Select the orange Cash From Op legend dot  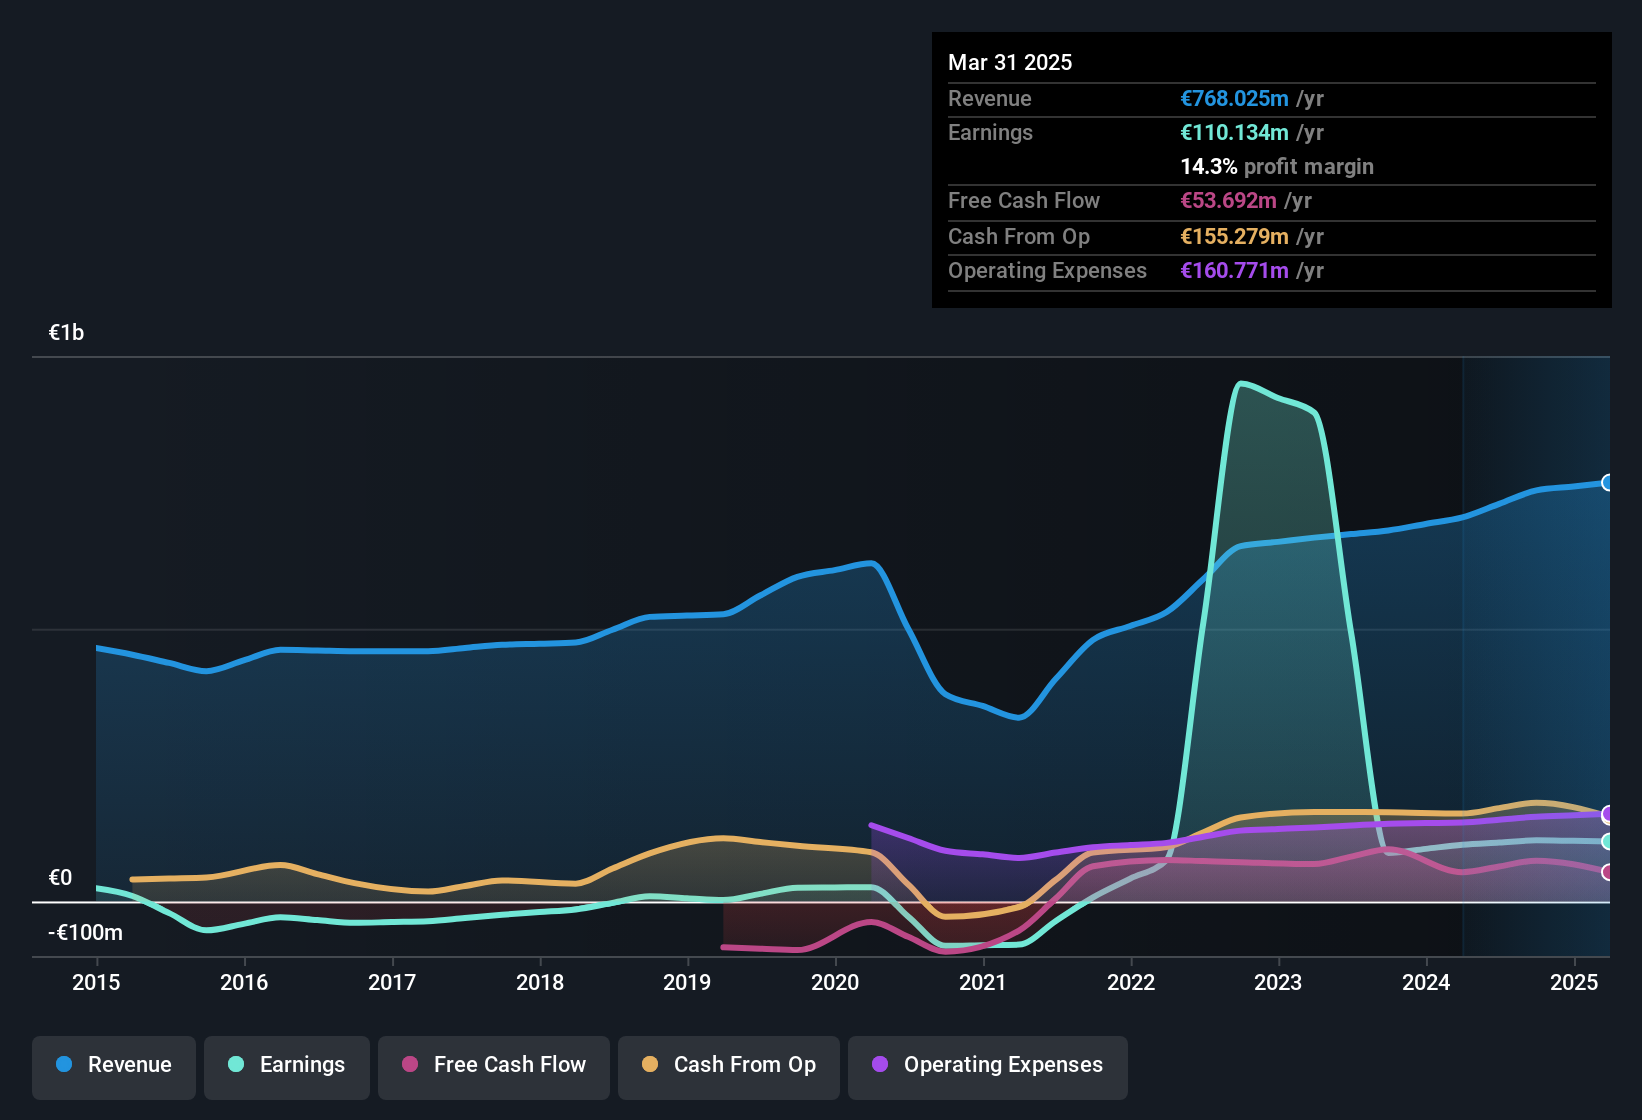[x=650, y=1065]
